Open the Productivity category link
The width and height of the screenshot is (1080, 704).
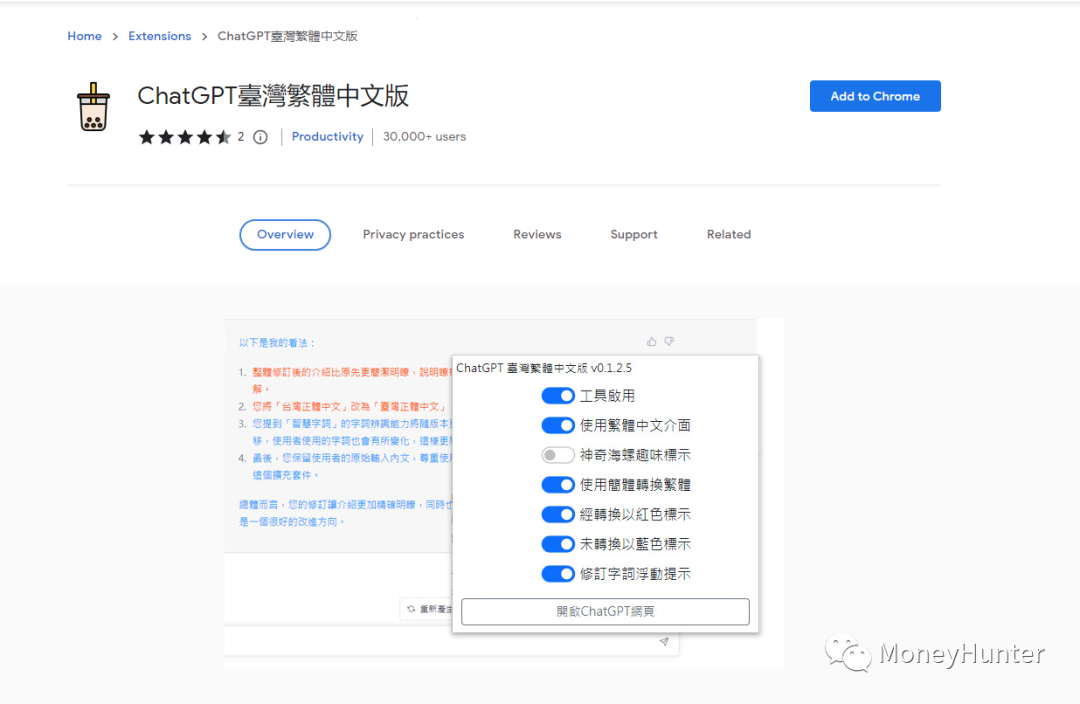pos(327,136)
